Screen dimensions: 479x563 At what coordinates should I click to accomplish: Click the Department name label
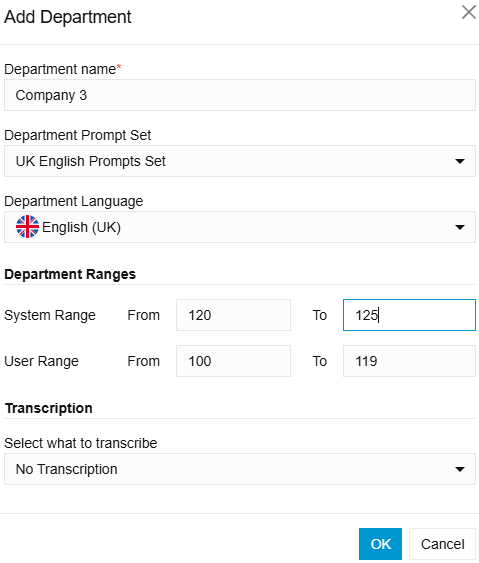coord(60,69)
